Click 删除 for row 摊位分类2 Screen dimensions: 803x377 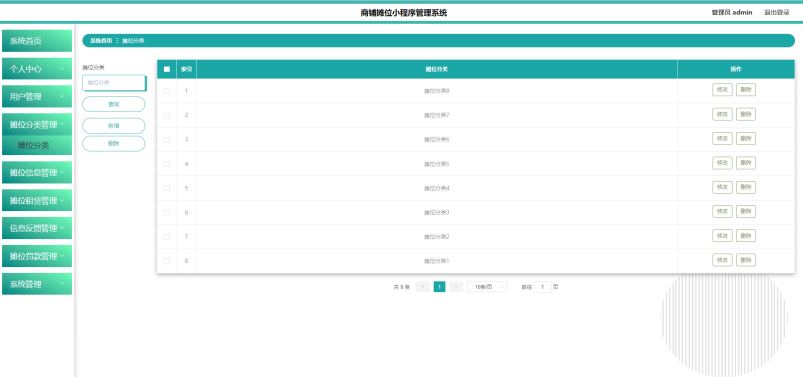pyautogui.click(x=746, y=236)
